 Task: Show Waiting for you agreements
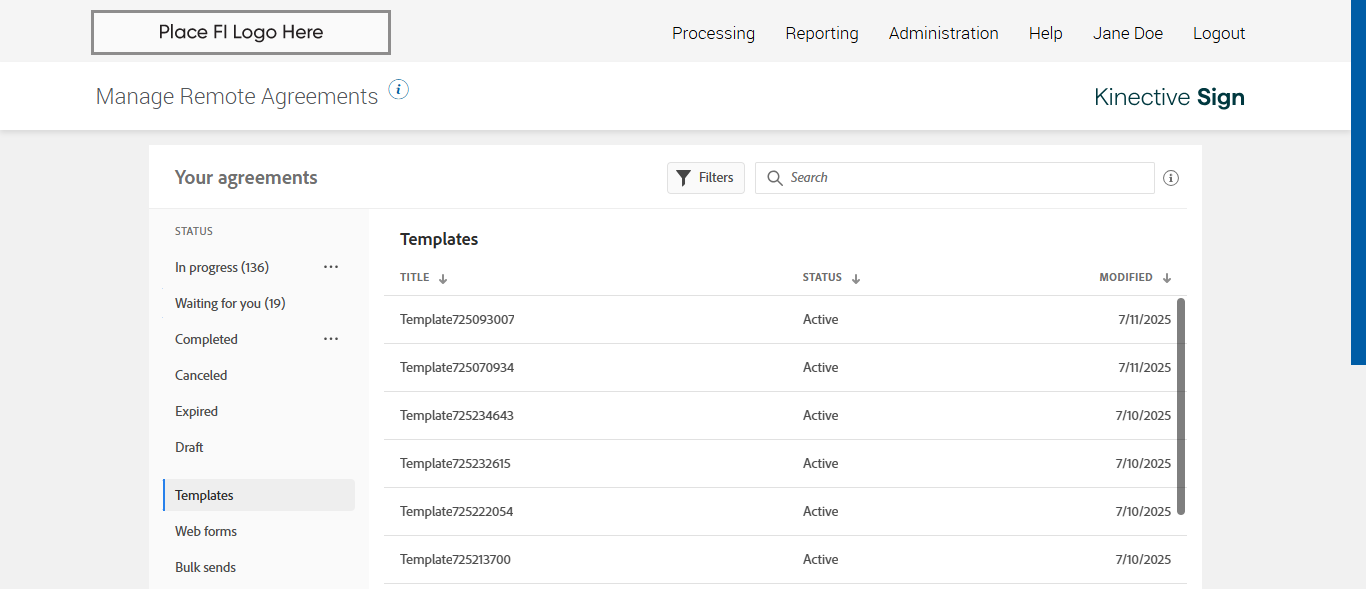(x=230, y=303)
